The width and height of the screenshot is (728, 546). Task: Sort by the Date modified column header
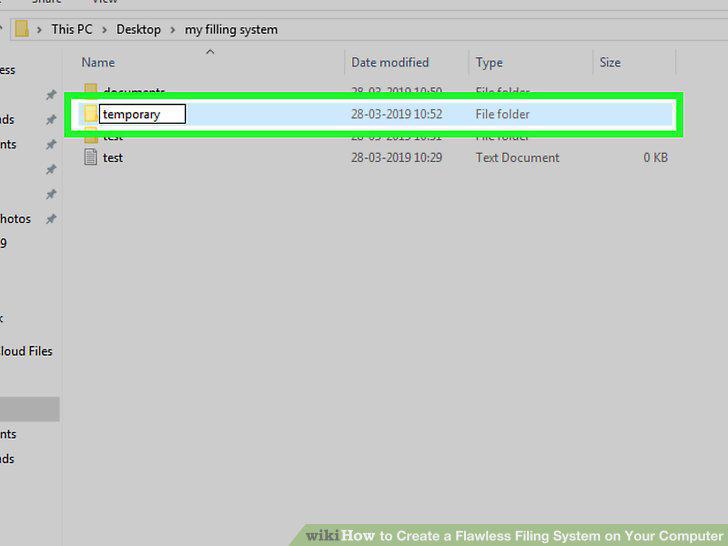pyautogui.click(x=390, y=62)
